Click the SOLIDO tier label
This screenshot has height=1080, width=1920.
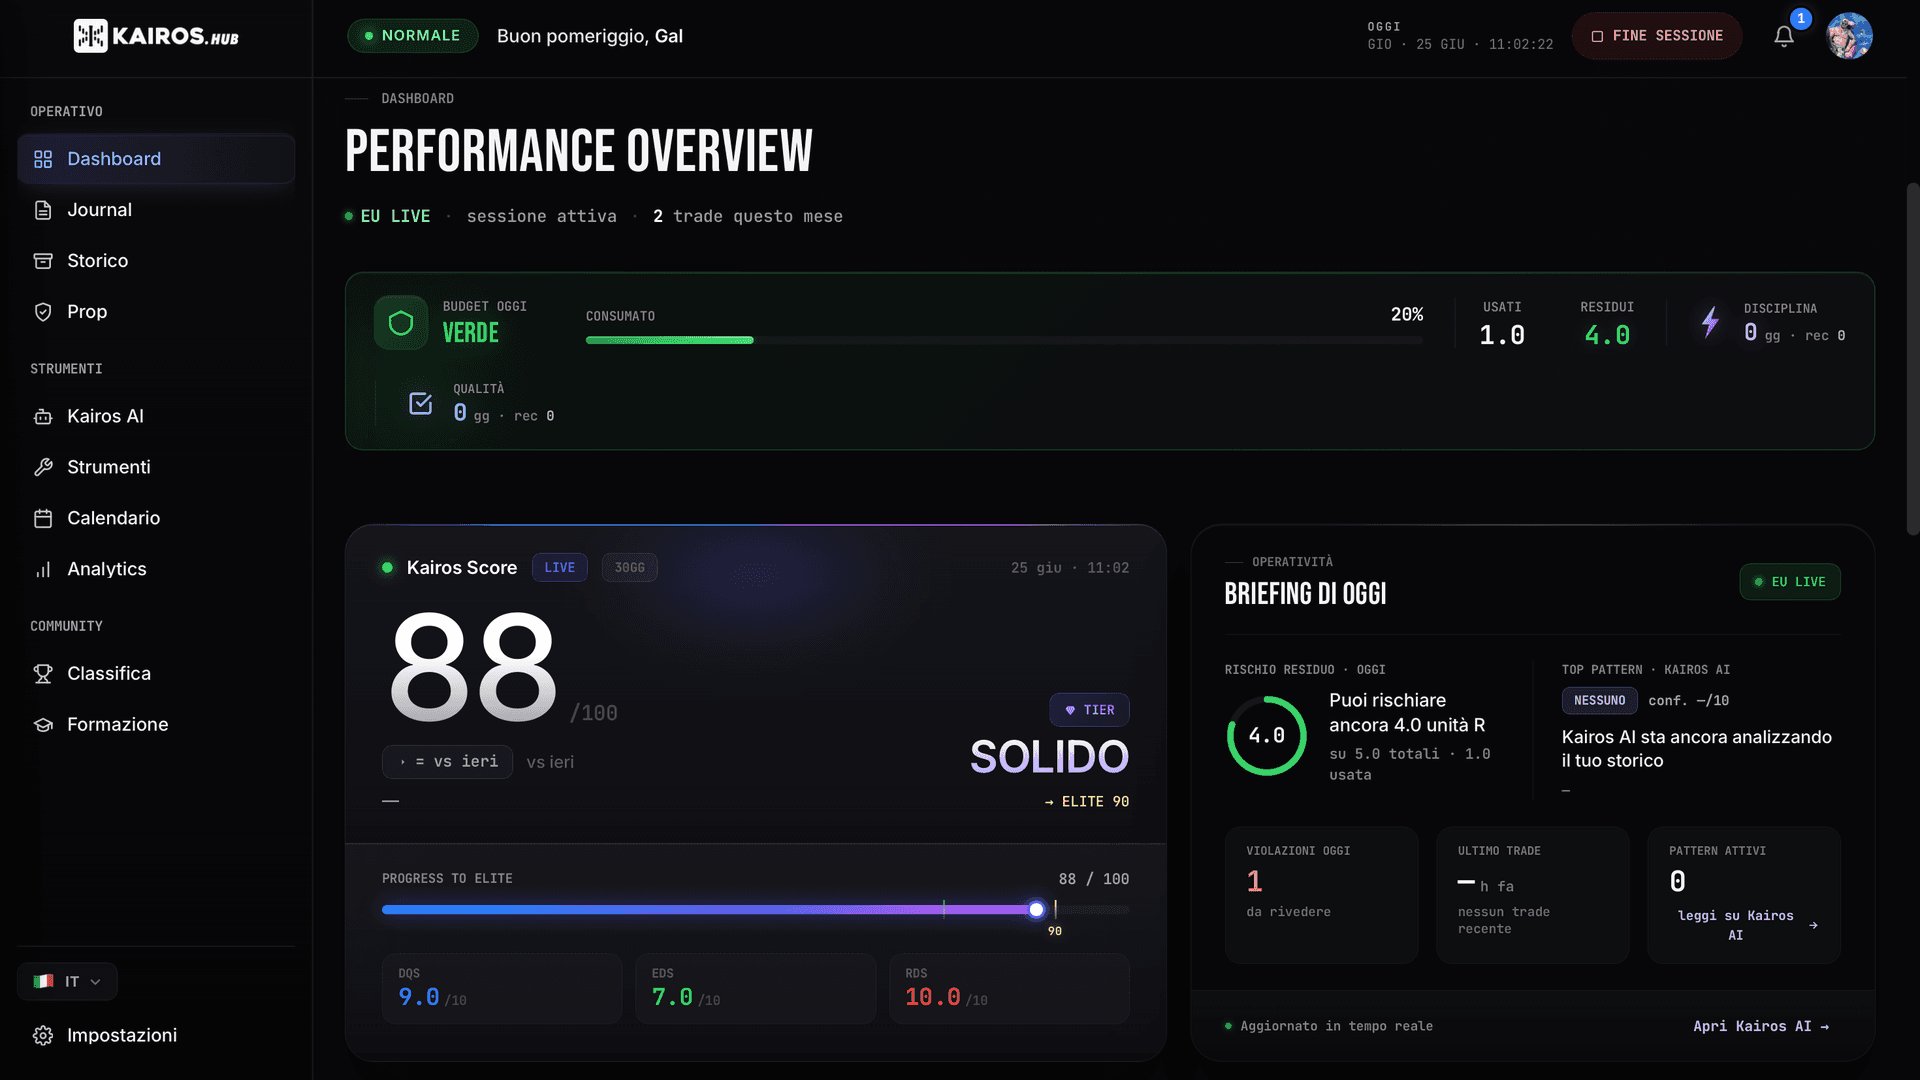(x=1050, y=757)
